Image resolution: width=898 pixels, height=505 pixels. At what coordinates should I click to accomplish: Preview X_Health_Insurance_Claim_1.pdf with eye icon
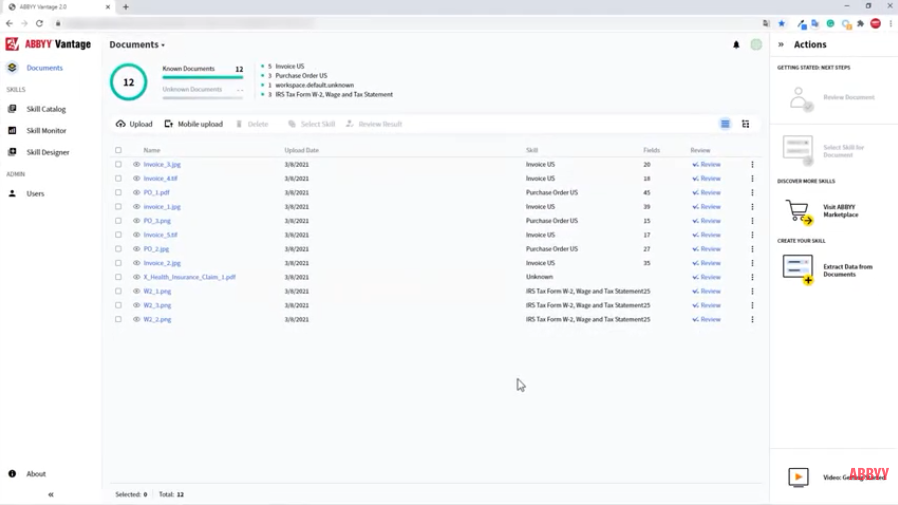point(136,277)
